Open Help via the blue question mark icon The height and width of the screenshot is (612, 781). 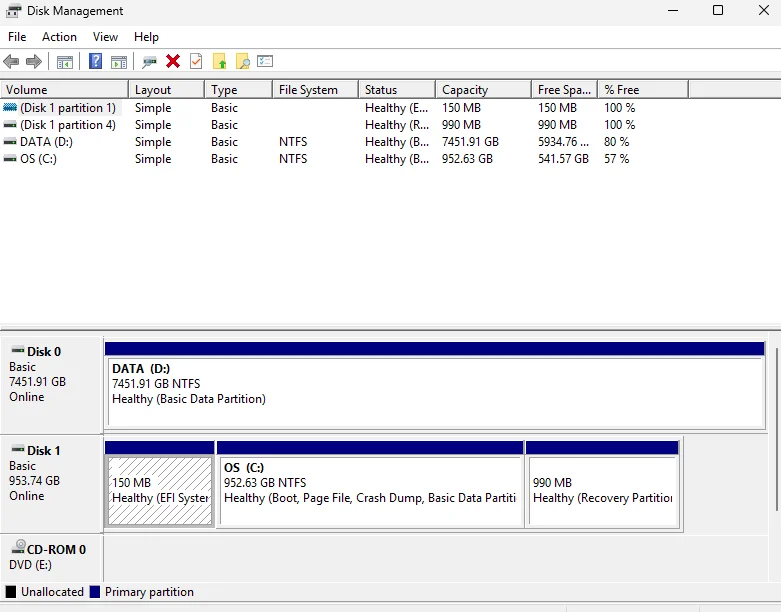coord(95,61)
